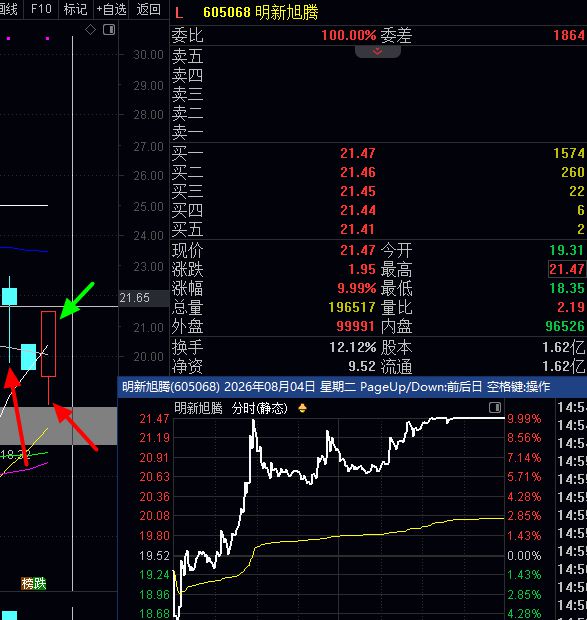Toggle the side panel icon above K-line chart
Screen dimensions: 587x620
click(x=109, y=29)
